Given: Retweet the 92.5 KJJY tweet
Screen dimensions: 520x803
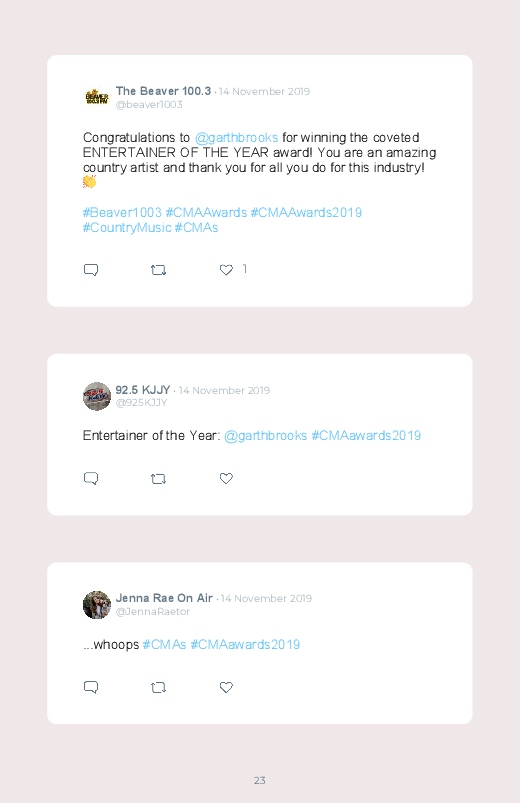Looking at the screenshot, I should point(158,479).
